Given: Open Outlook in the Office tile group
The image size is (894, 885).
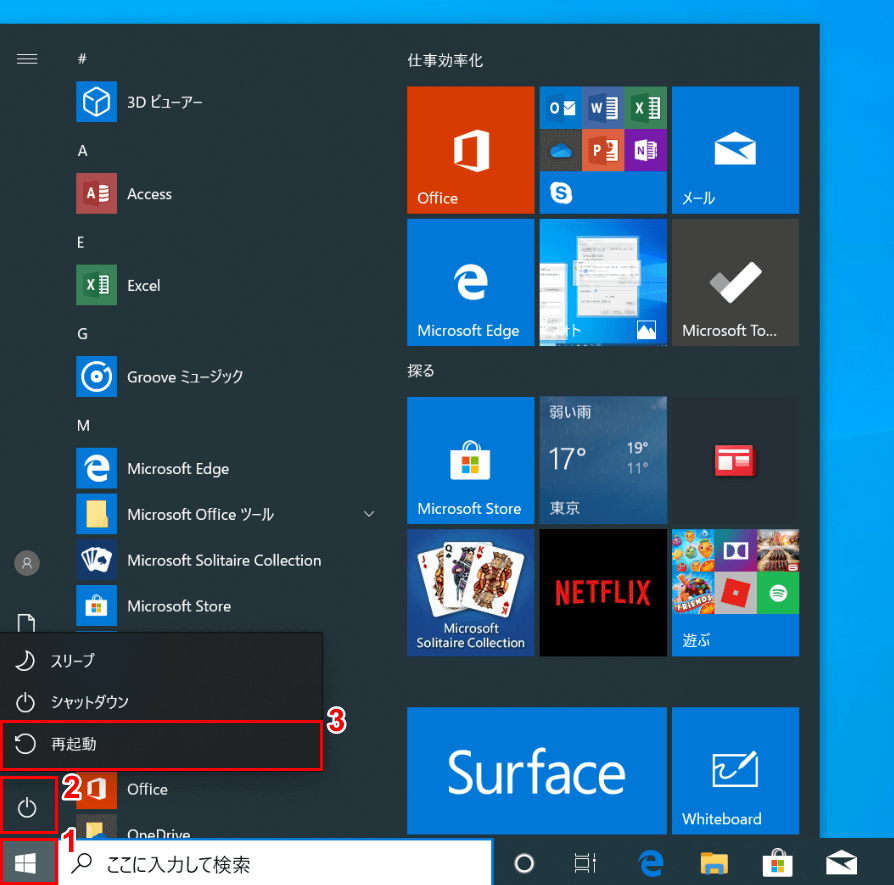Looking at the screenshot, I should click(x=561, y=107).
